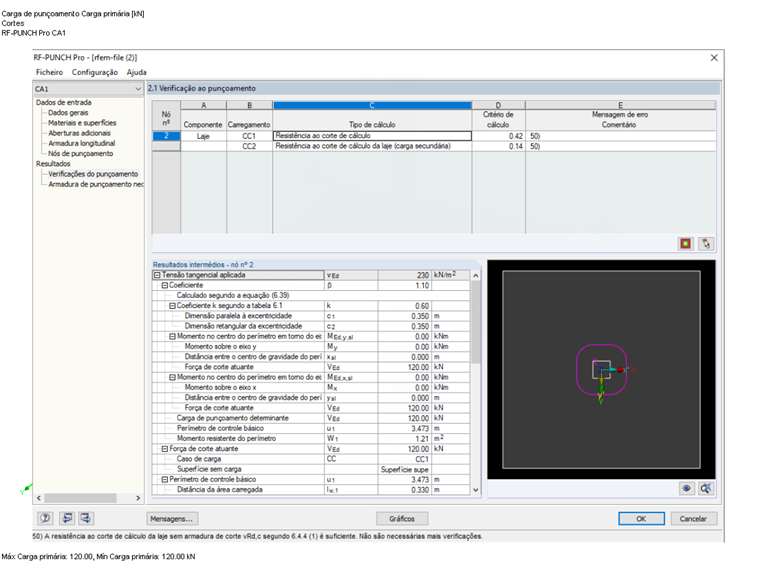The image size is (760, 570).
Task: Collapse the Força de corte atuante group
Action: point(164,449)
